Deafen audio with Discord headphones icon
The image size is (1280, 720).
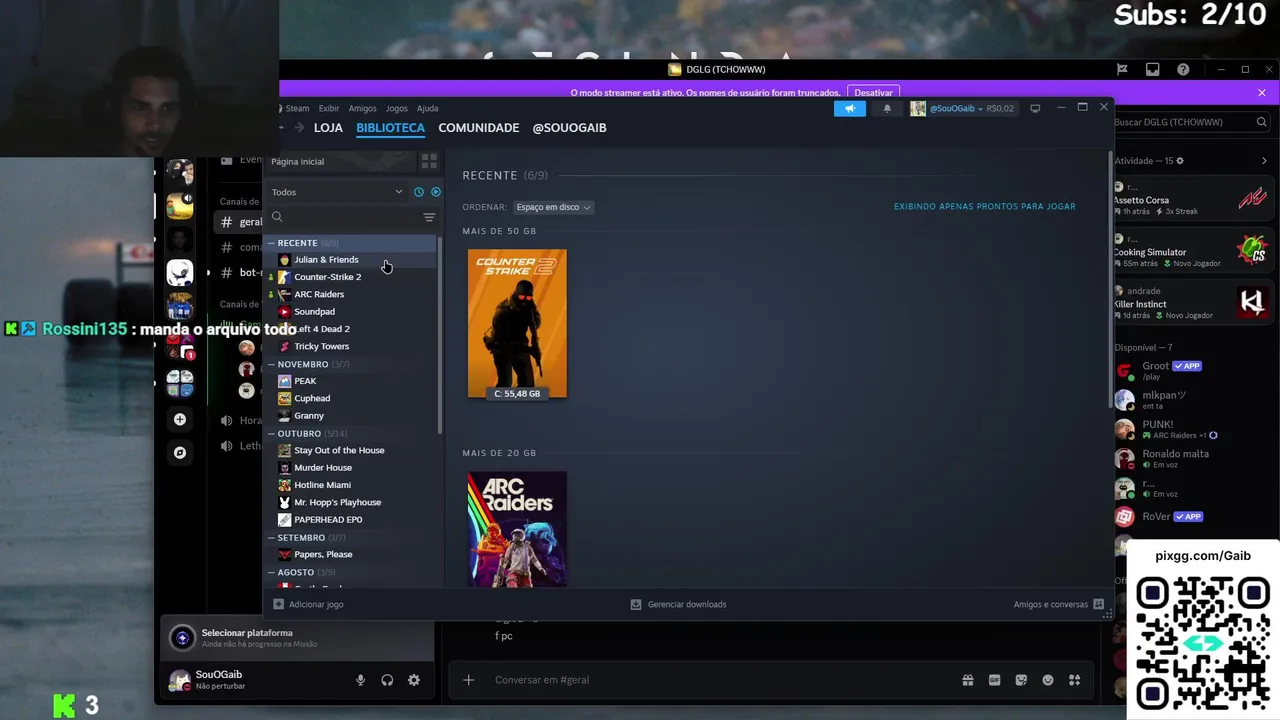point(387,680)
